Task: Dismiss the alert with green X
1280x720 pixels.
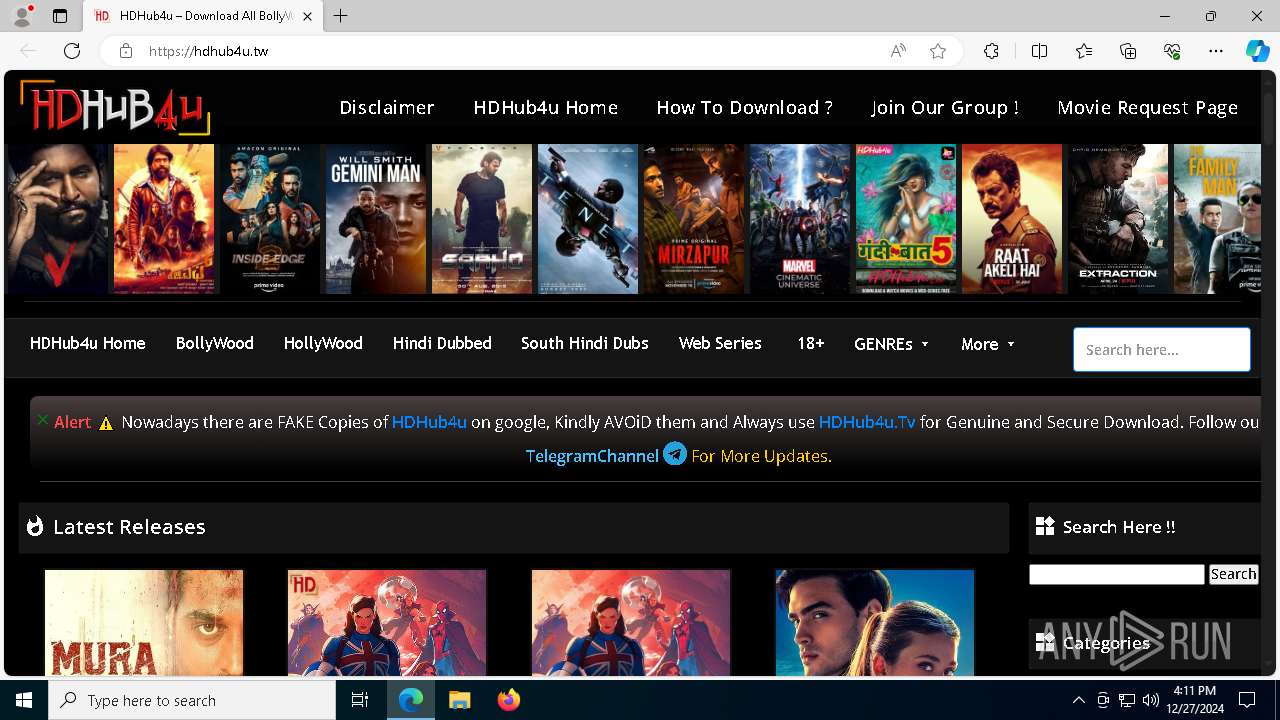Action: [x=42, y=420]
